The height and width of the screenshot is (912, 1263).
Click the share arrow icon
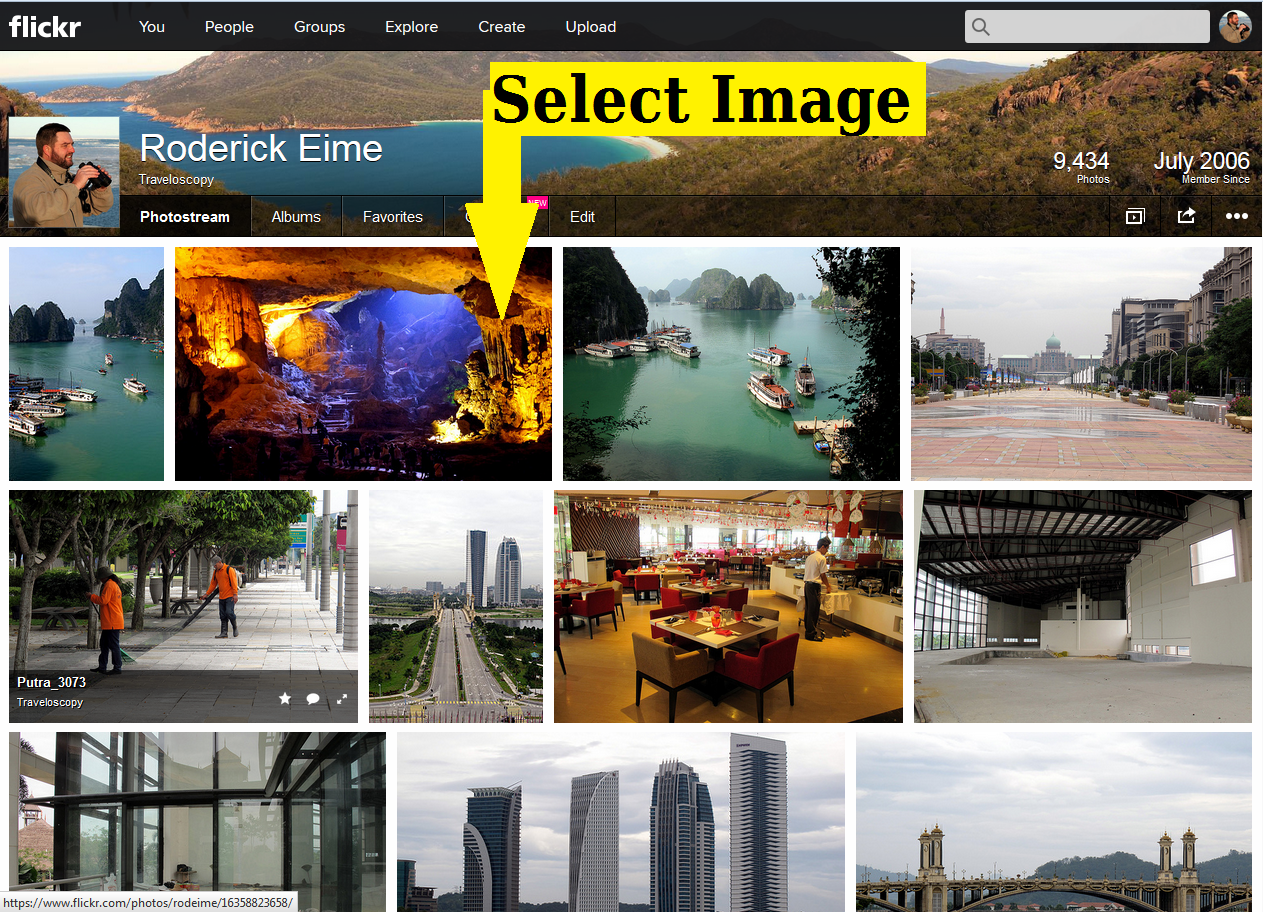point(1186,216)
